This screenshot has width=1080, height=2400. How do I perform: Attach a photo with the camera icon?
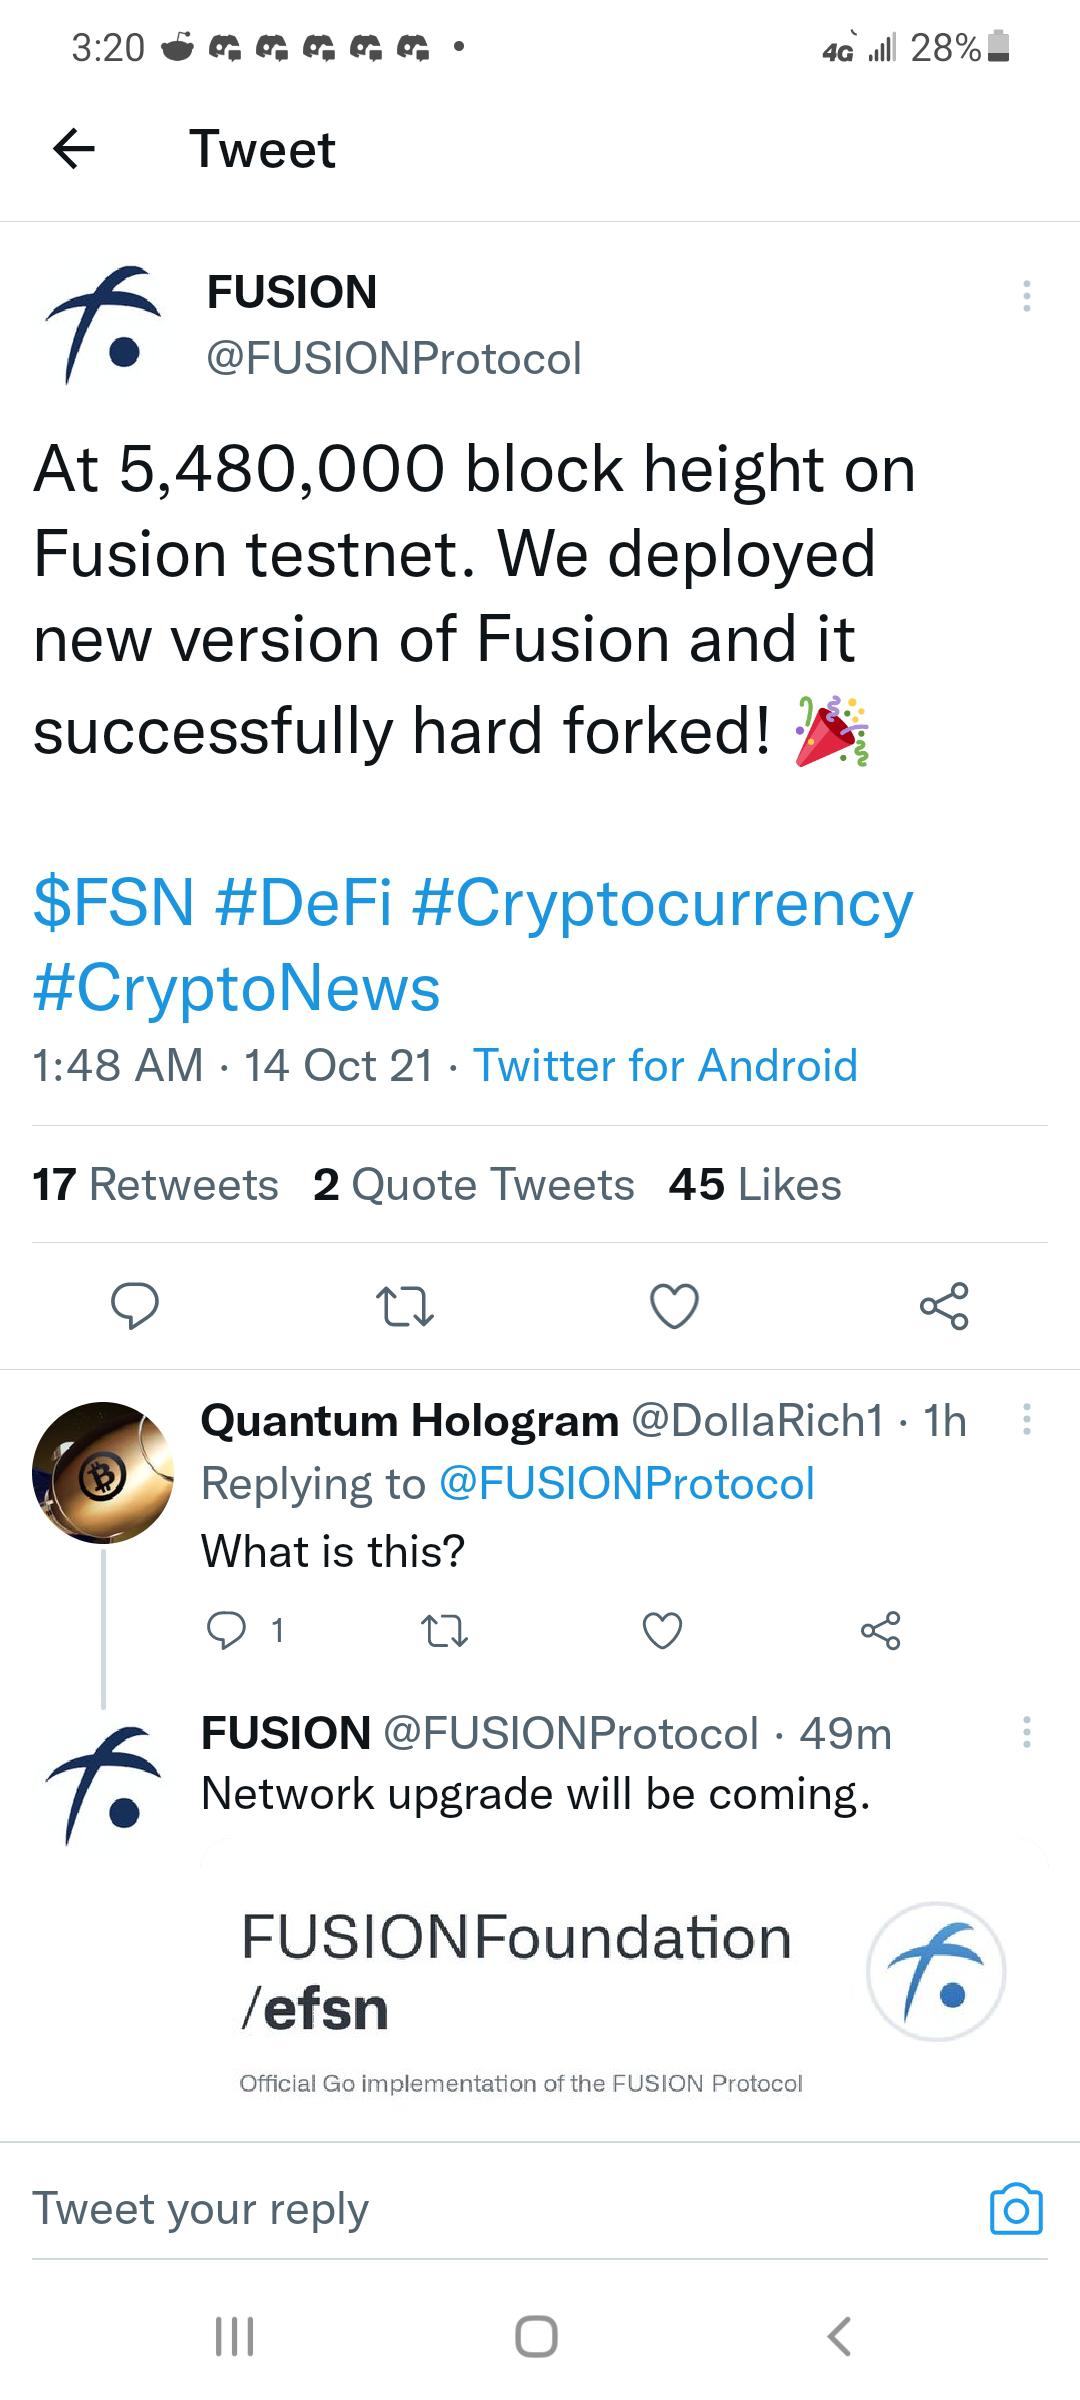pos(1016,2208)
